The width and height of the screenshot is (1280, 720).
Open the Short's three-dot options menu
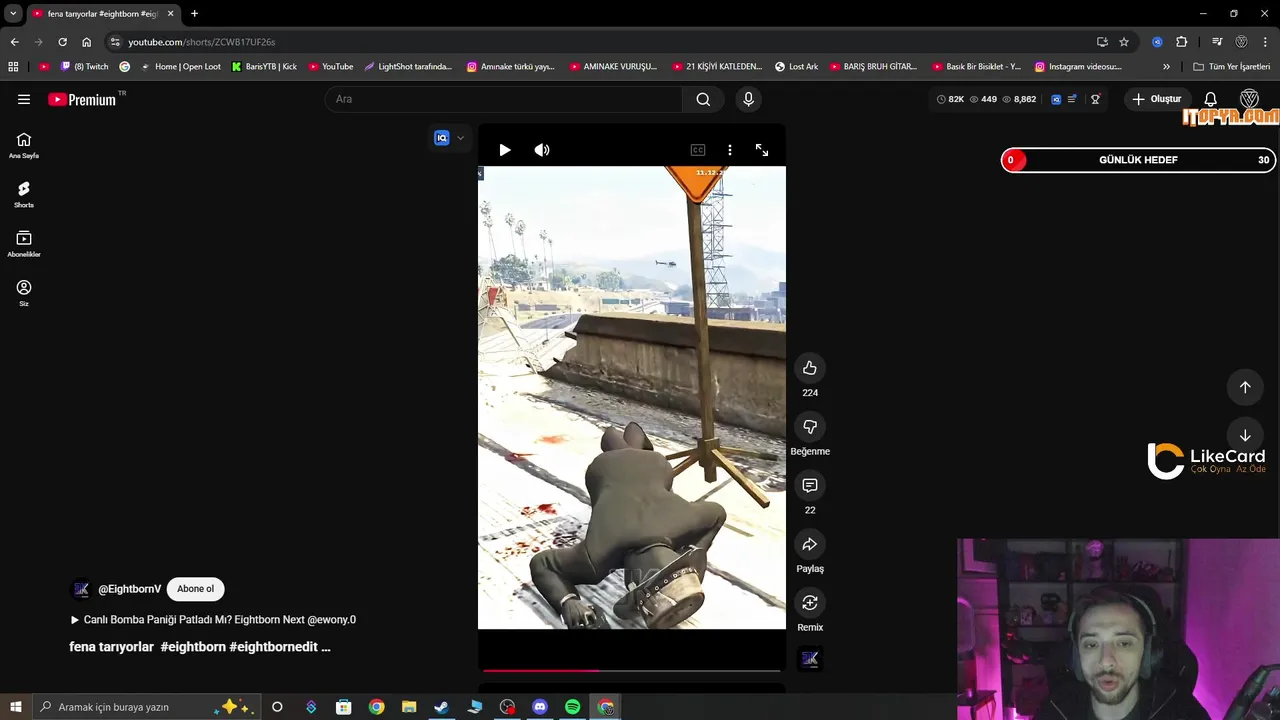(x=730, y=150)
